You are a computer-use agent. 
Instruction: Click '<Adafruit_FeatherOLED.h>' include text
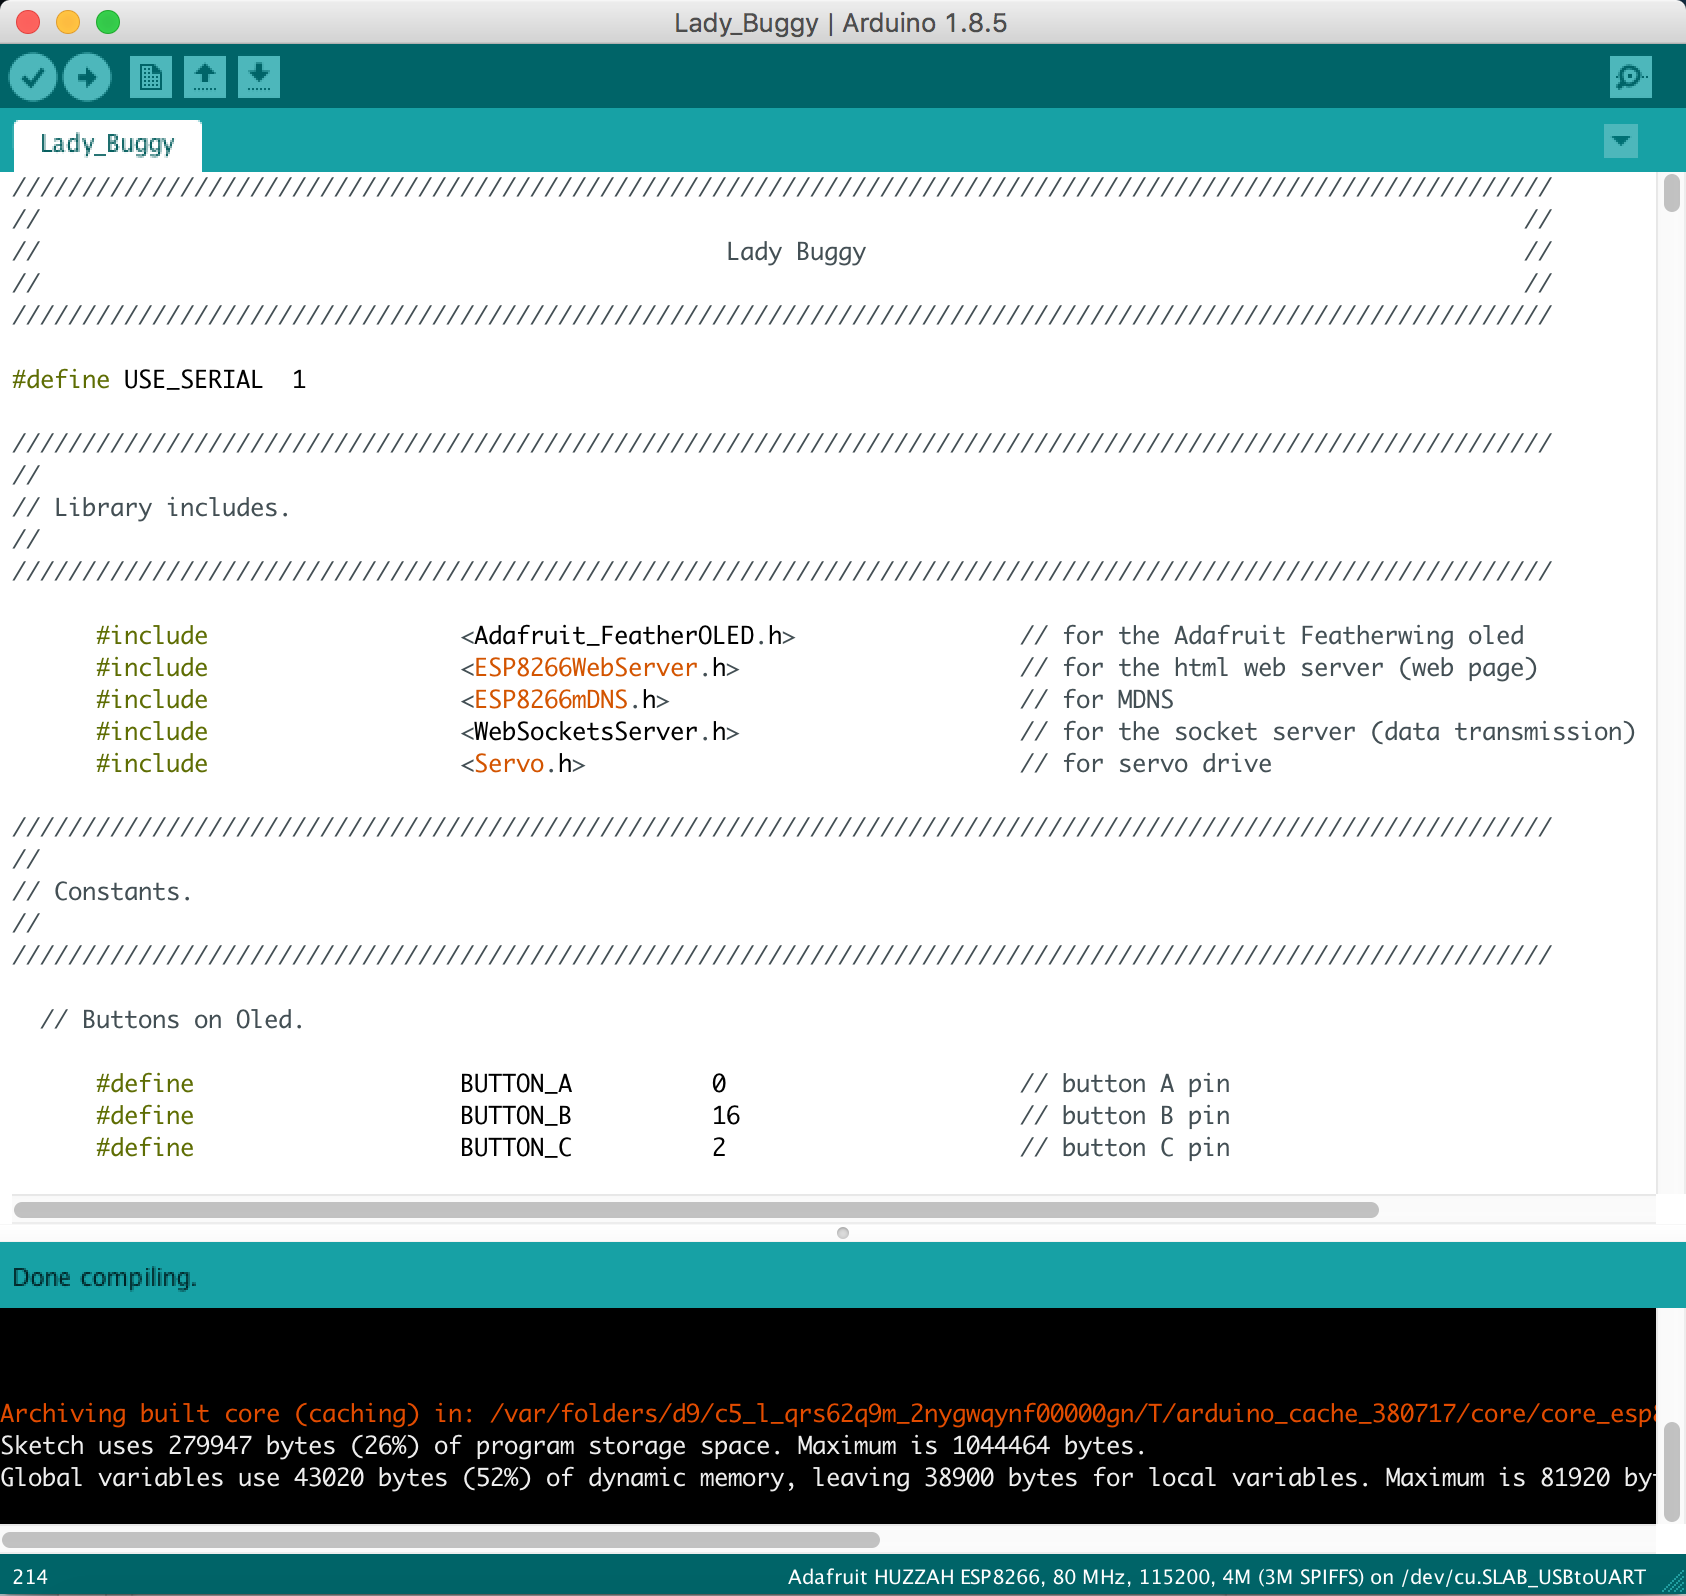pyautogui.click(x=628, y=636)
